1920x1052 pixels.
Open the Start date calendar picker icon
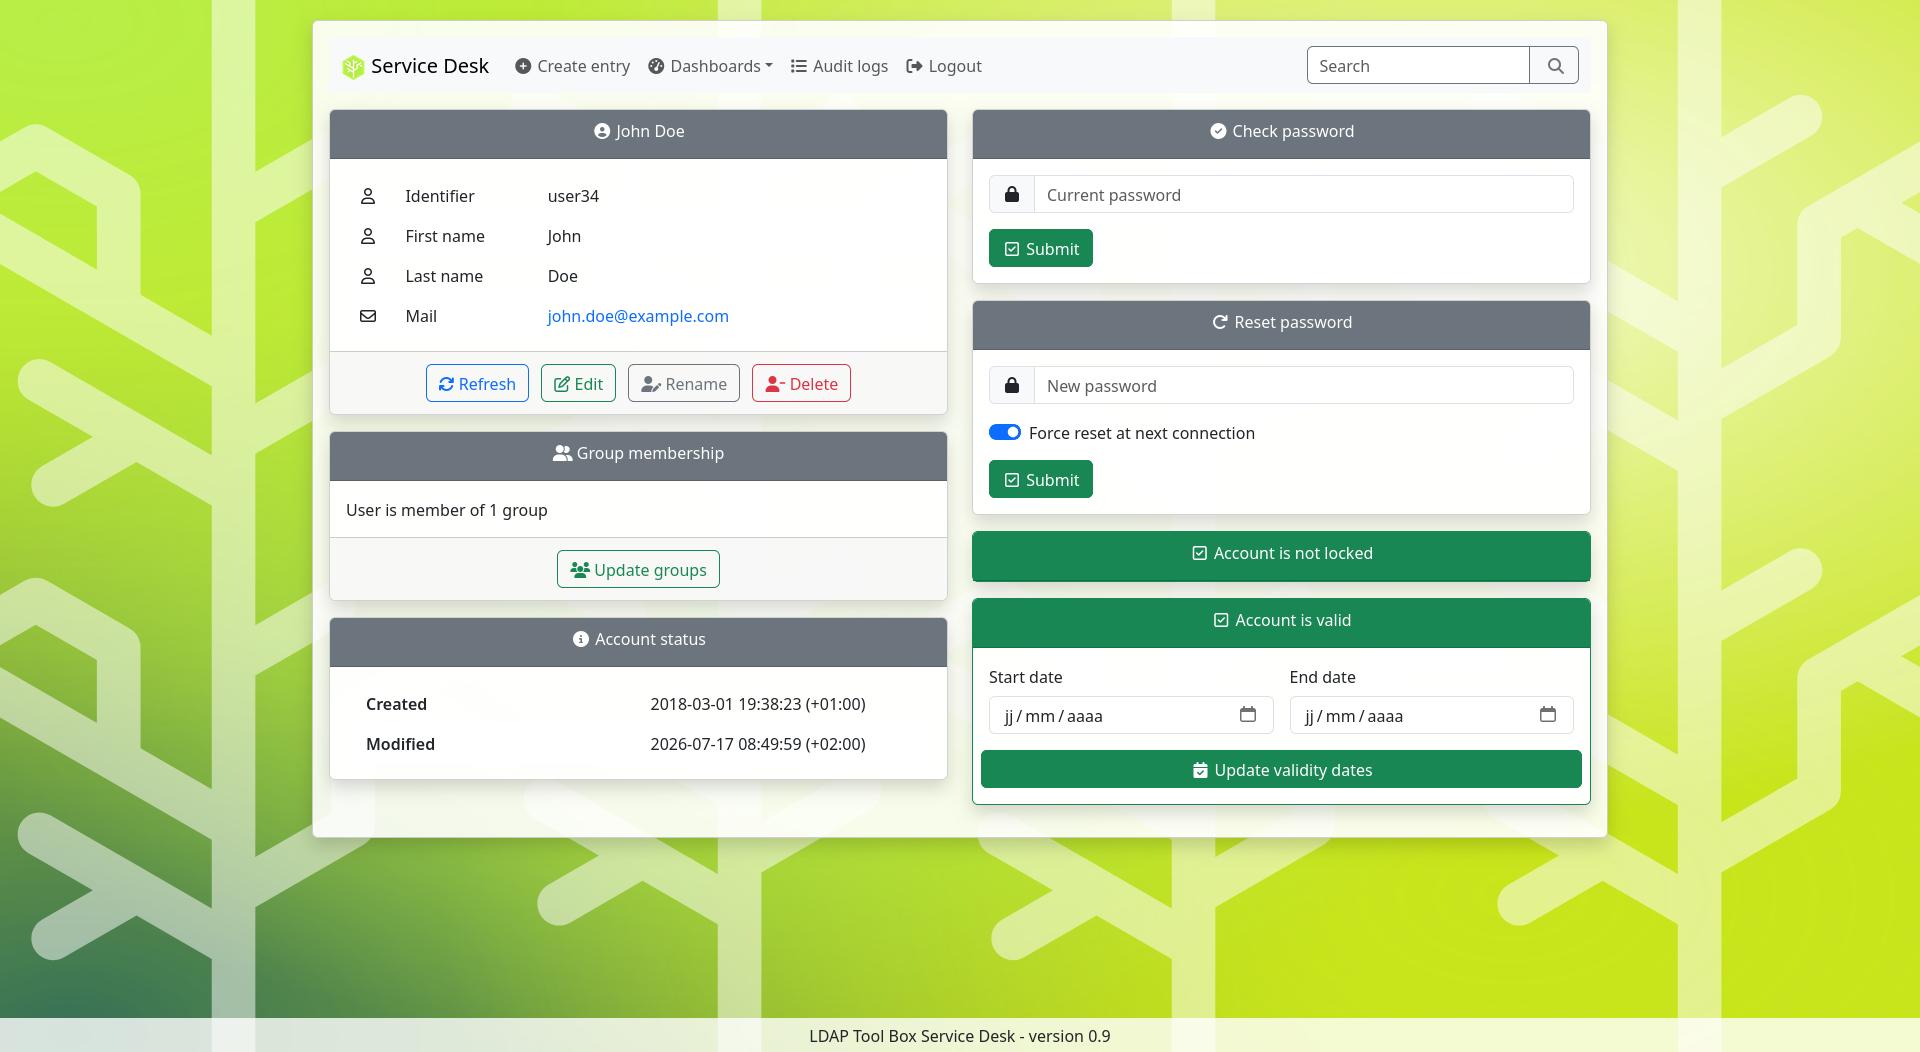pos(1248,715)
